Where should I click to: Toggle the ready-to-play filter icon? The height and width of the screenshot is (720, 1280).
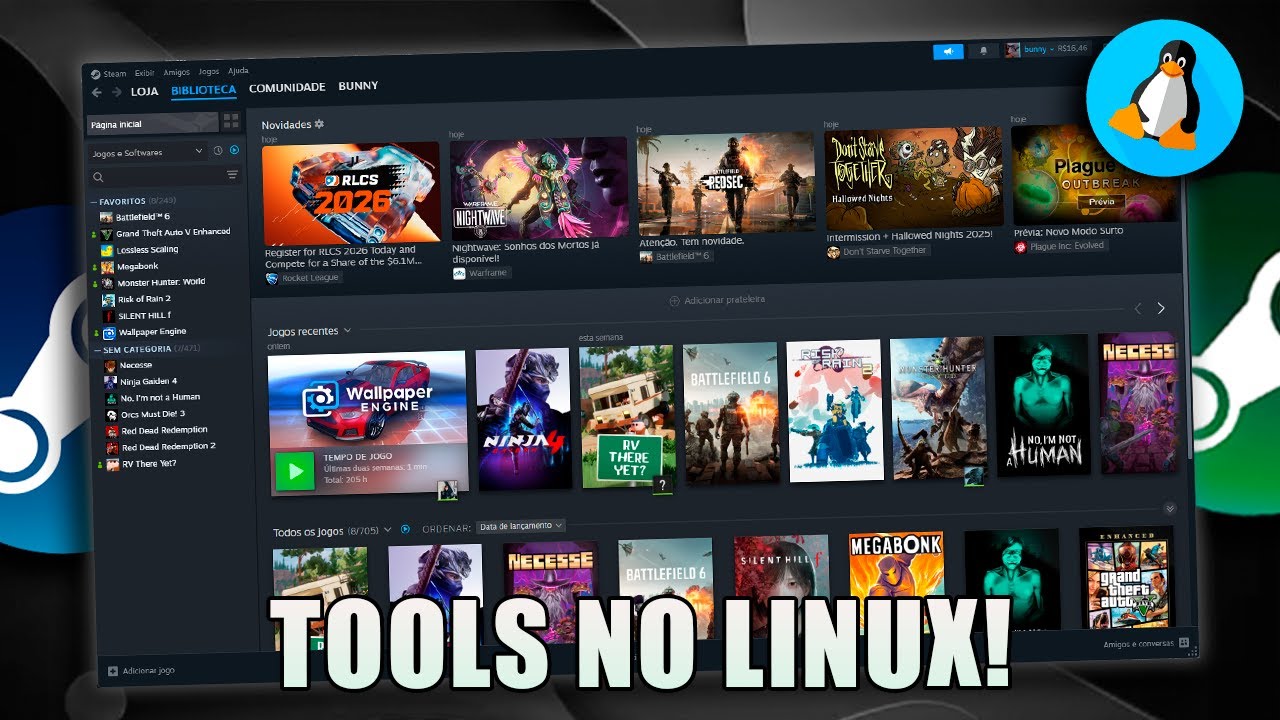234,150
